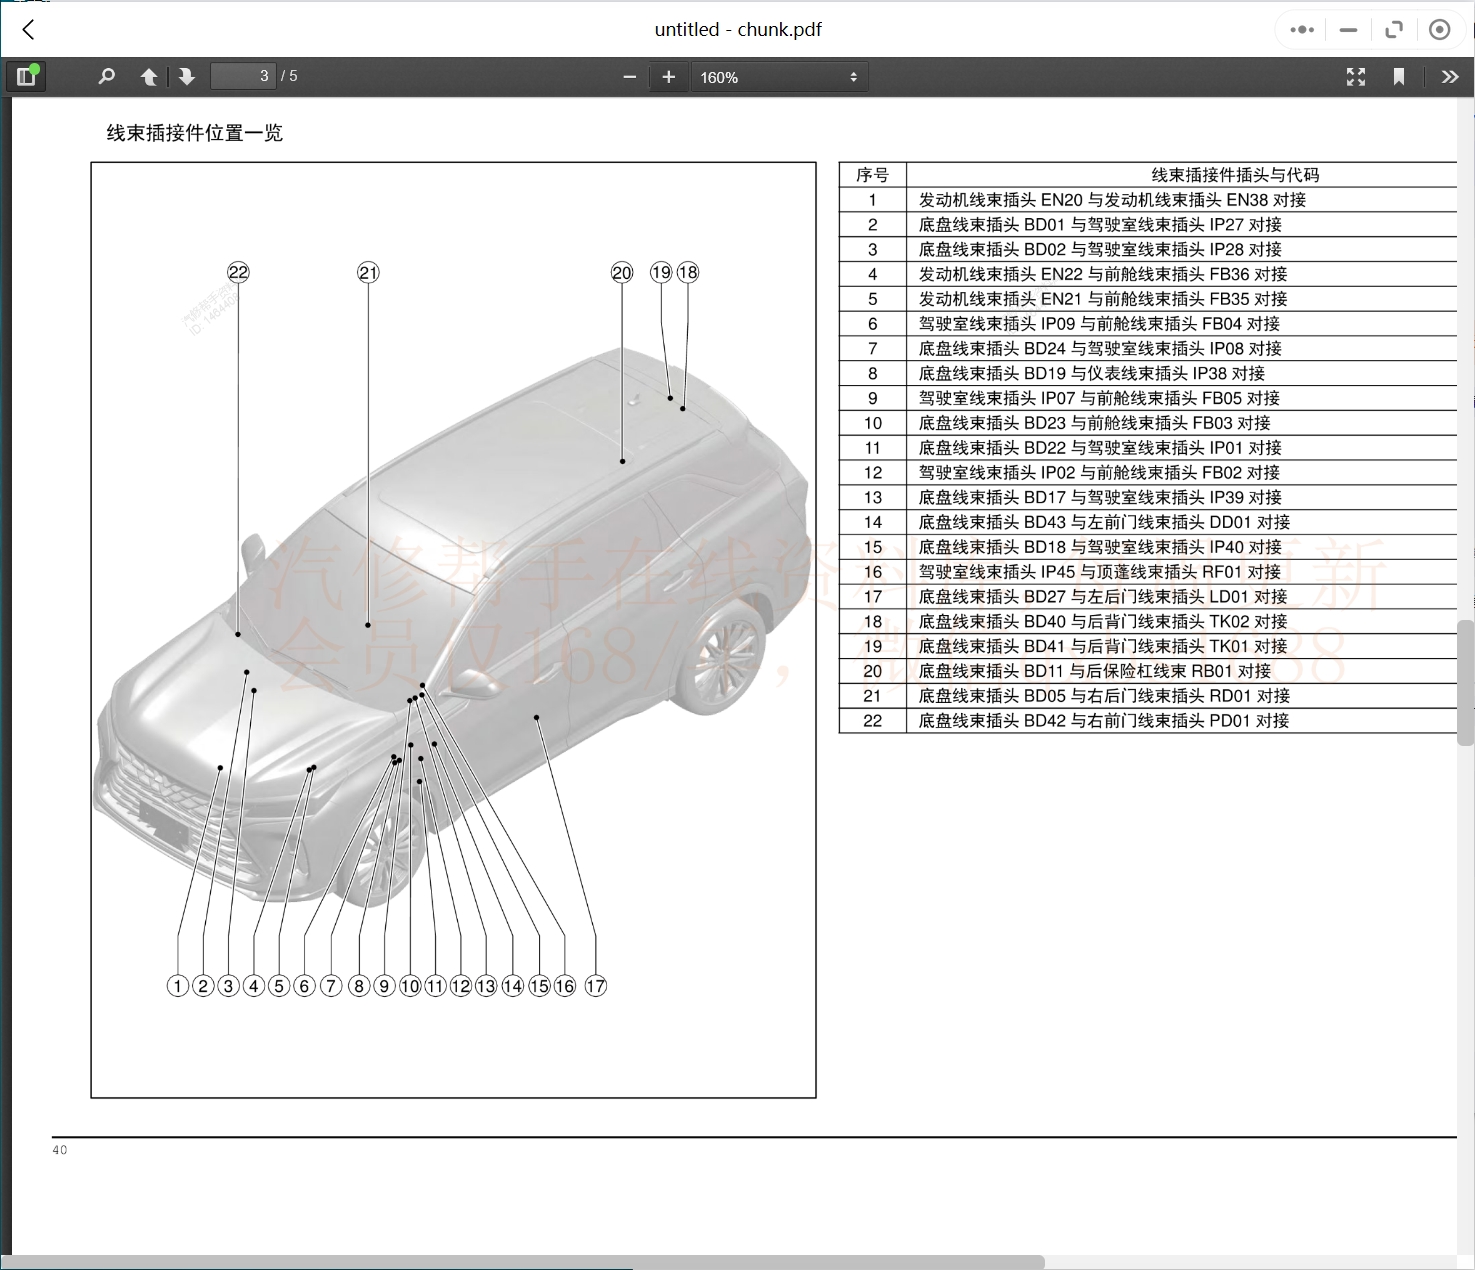1475x1270 pixels.
Task: Click the bookmark current view icon
Action: pos(1399,77)
